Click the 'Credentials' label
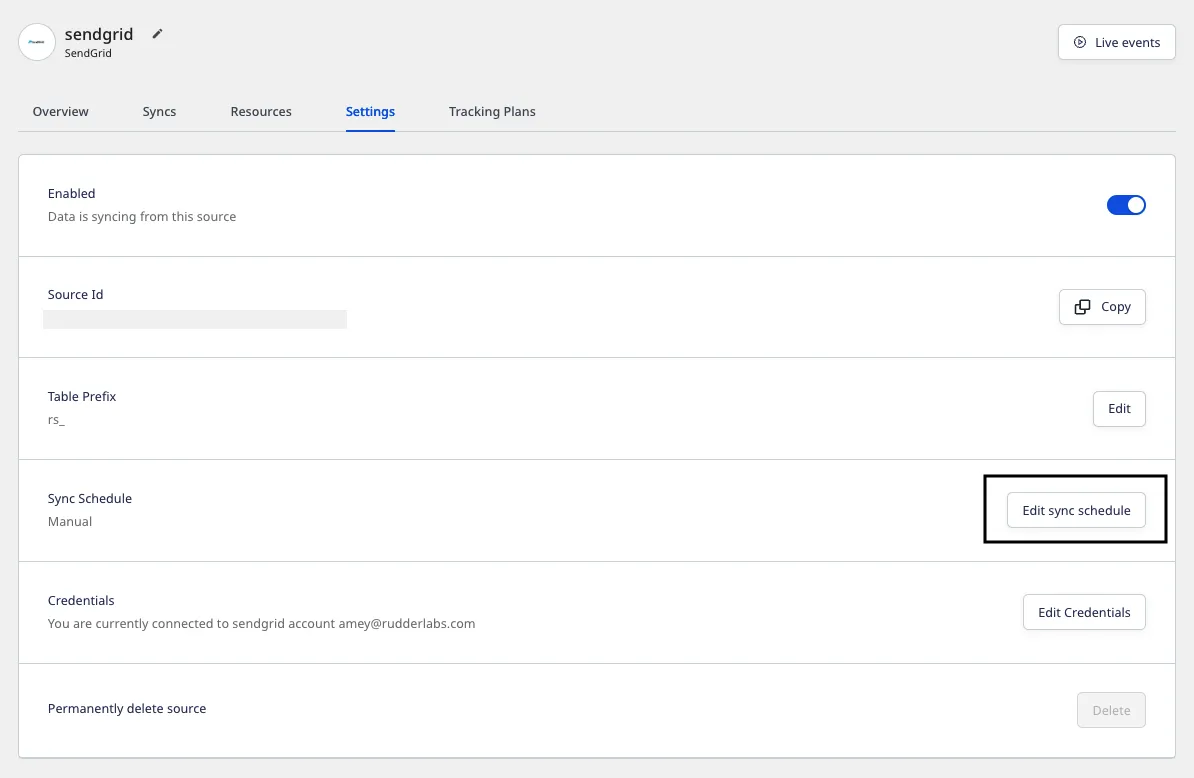Viewport: 1194px width, 778px height. [81, 600]
